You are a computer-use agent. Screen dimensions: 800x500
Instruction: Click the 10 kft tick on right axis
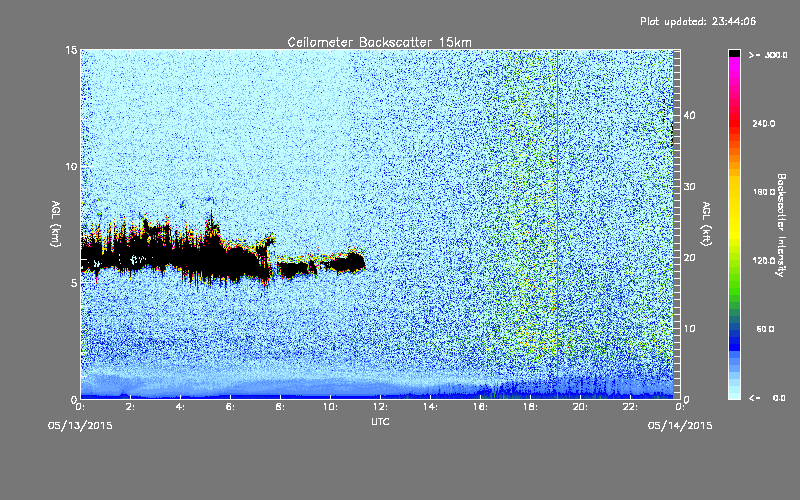click(689, 329)
